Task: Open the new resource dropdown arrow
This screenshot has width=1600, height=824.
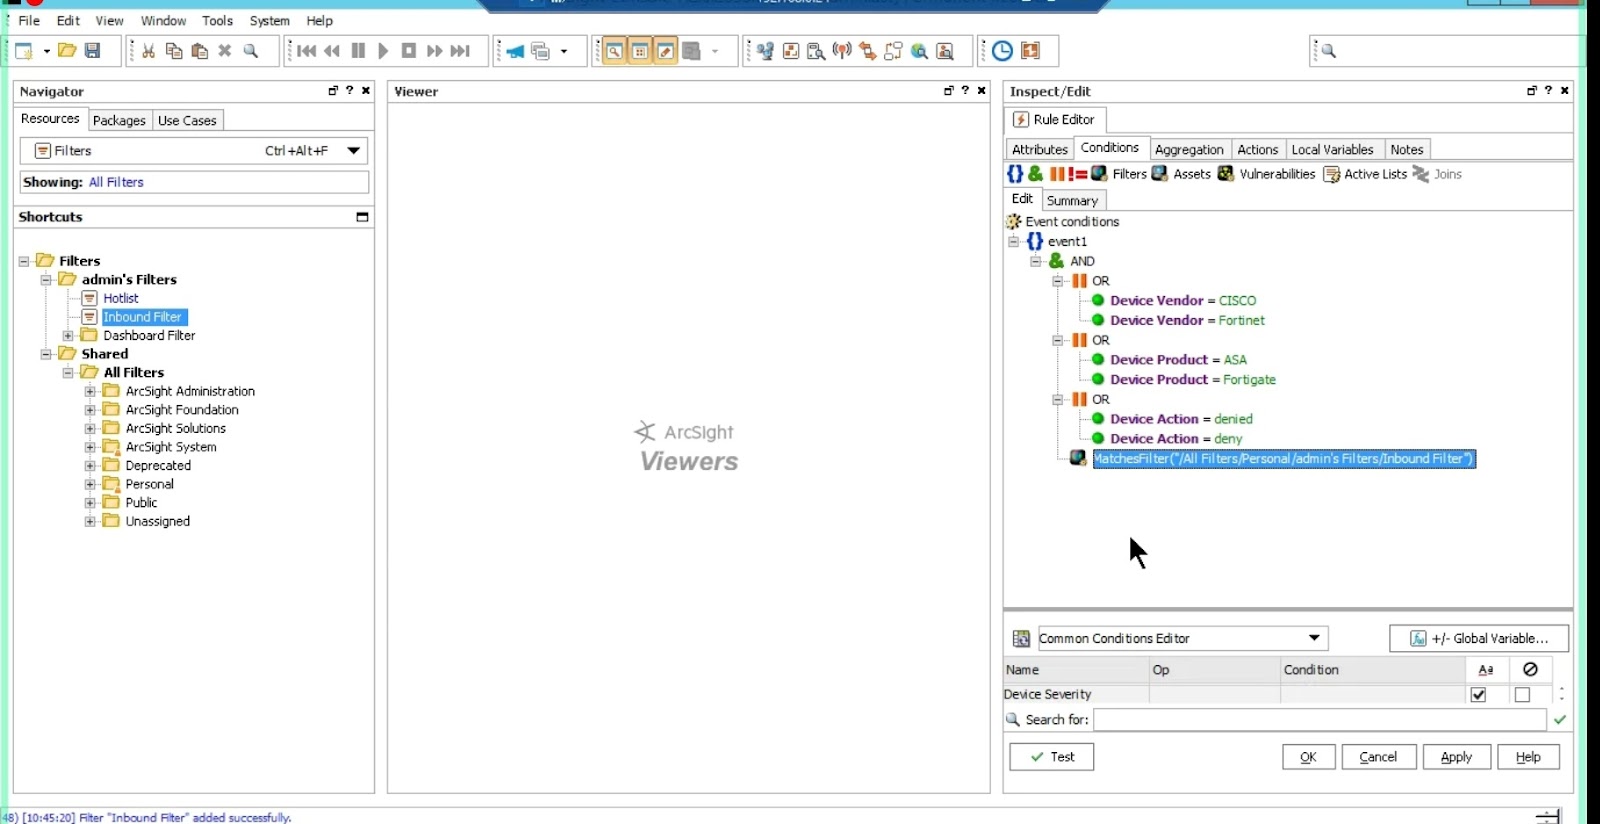Action: tap(46, 51)
